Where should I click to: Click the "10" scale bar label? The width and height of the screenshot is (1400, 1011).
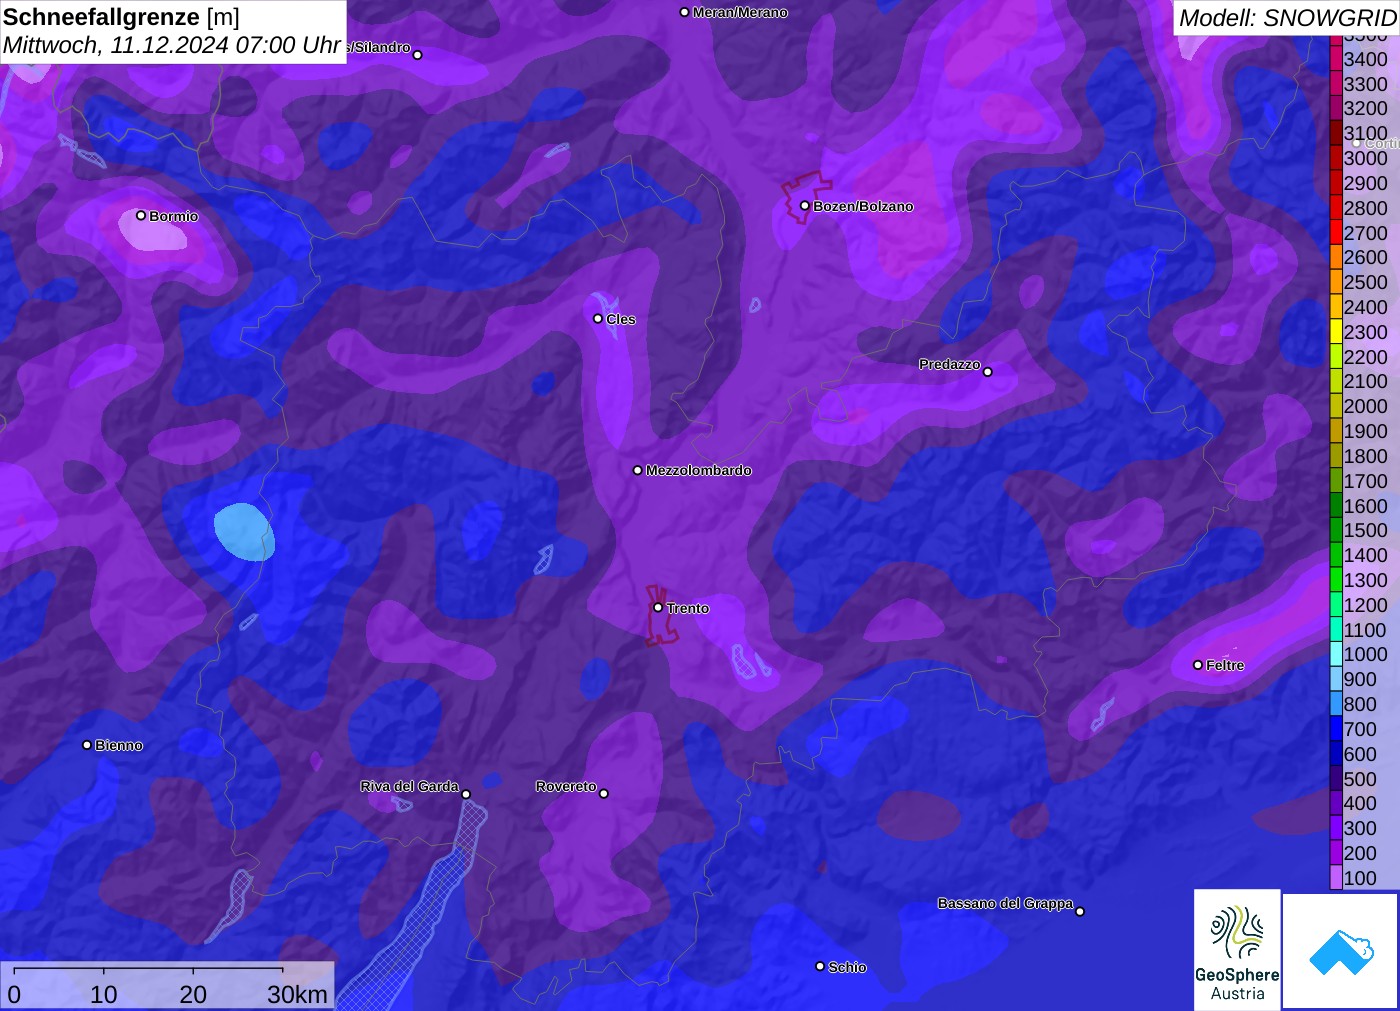104,995
